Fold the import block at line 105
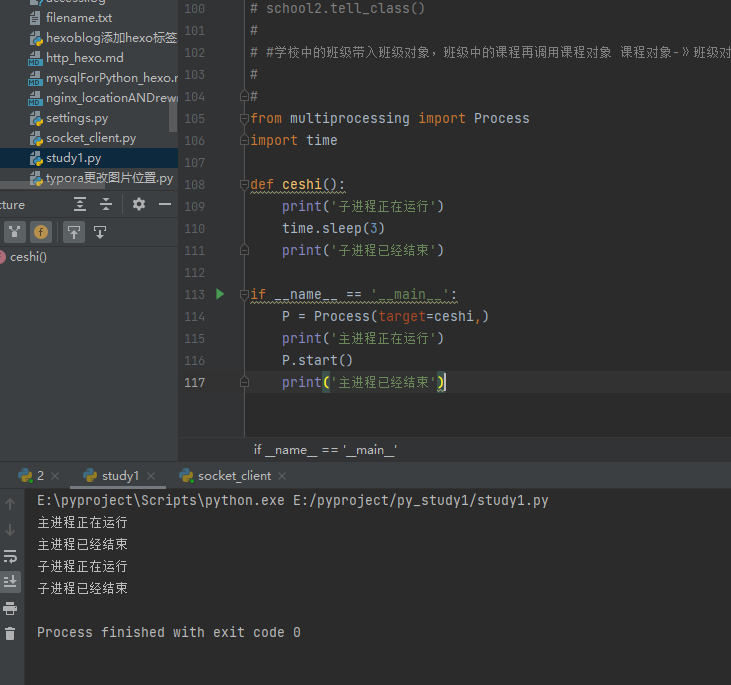Screen dimensions: 731x685 (244, 119)
